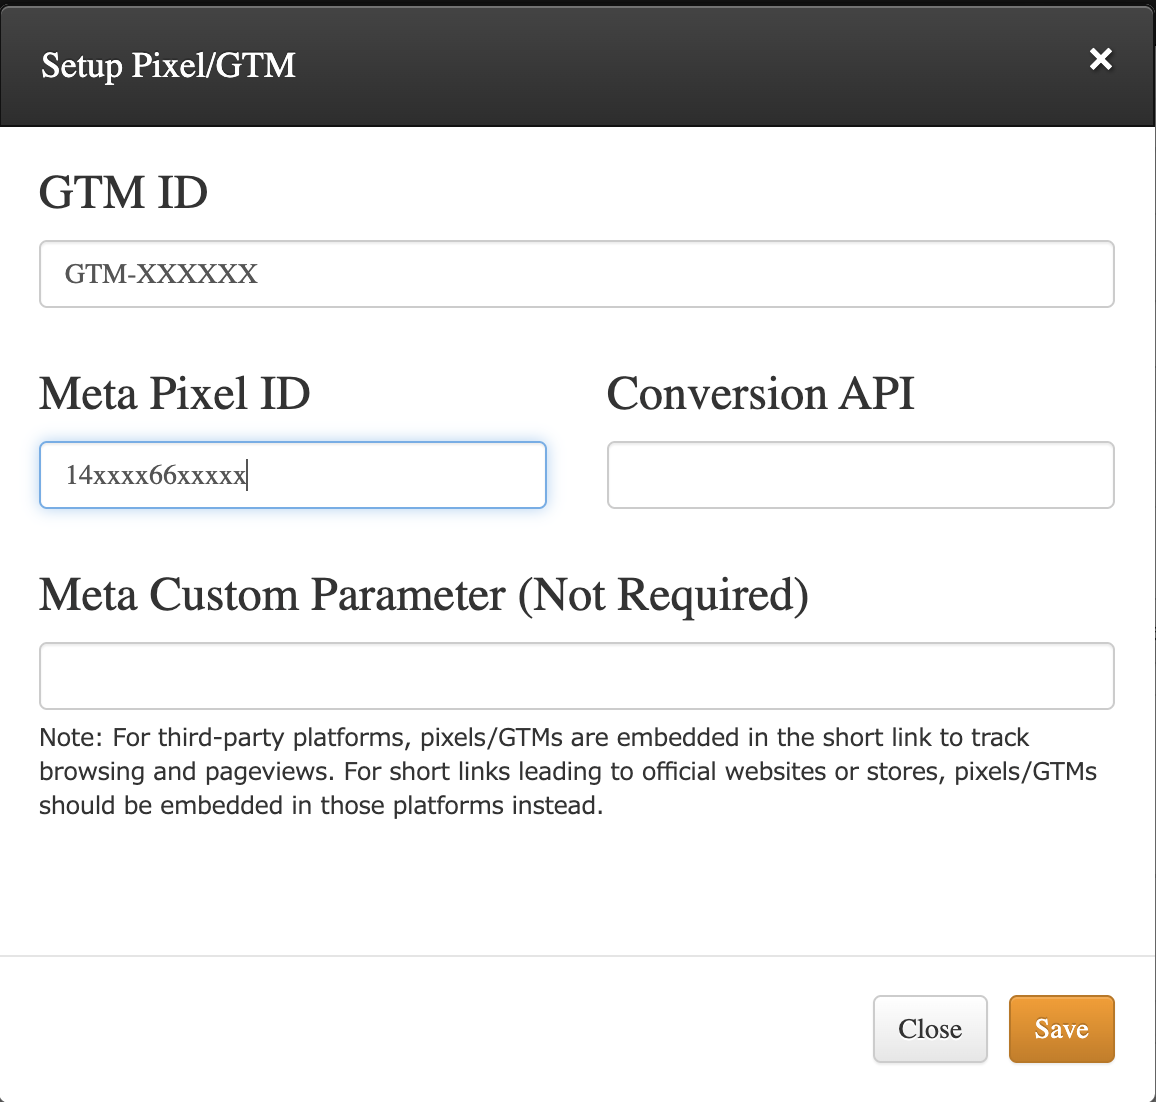Click the Meta Pixel ID heading label

click(x=175, y=393)
